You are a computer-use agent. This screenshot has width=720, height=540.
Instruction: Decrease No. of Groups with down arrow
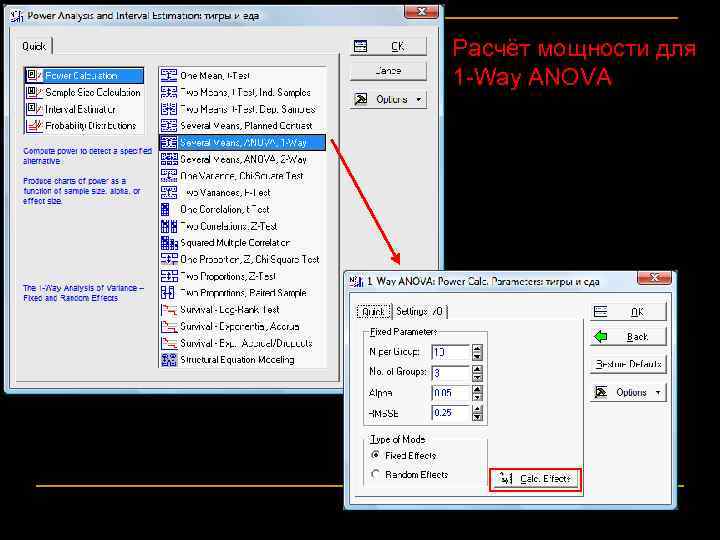477,377
